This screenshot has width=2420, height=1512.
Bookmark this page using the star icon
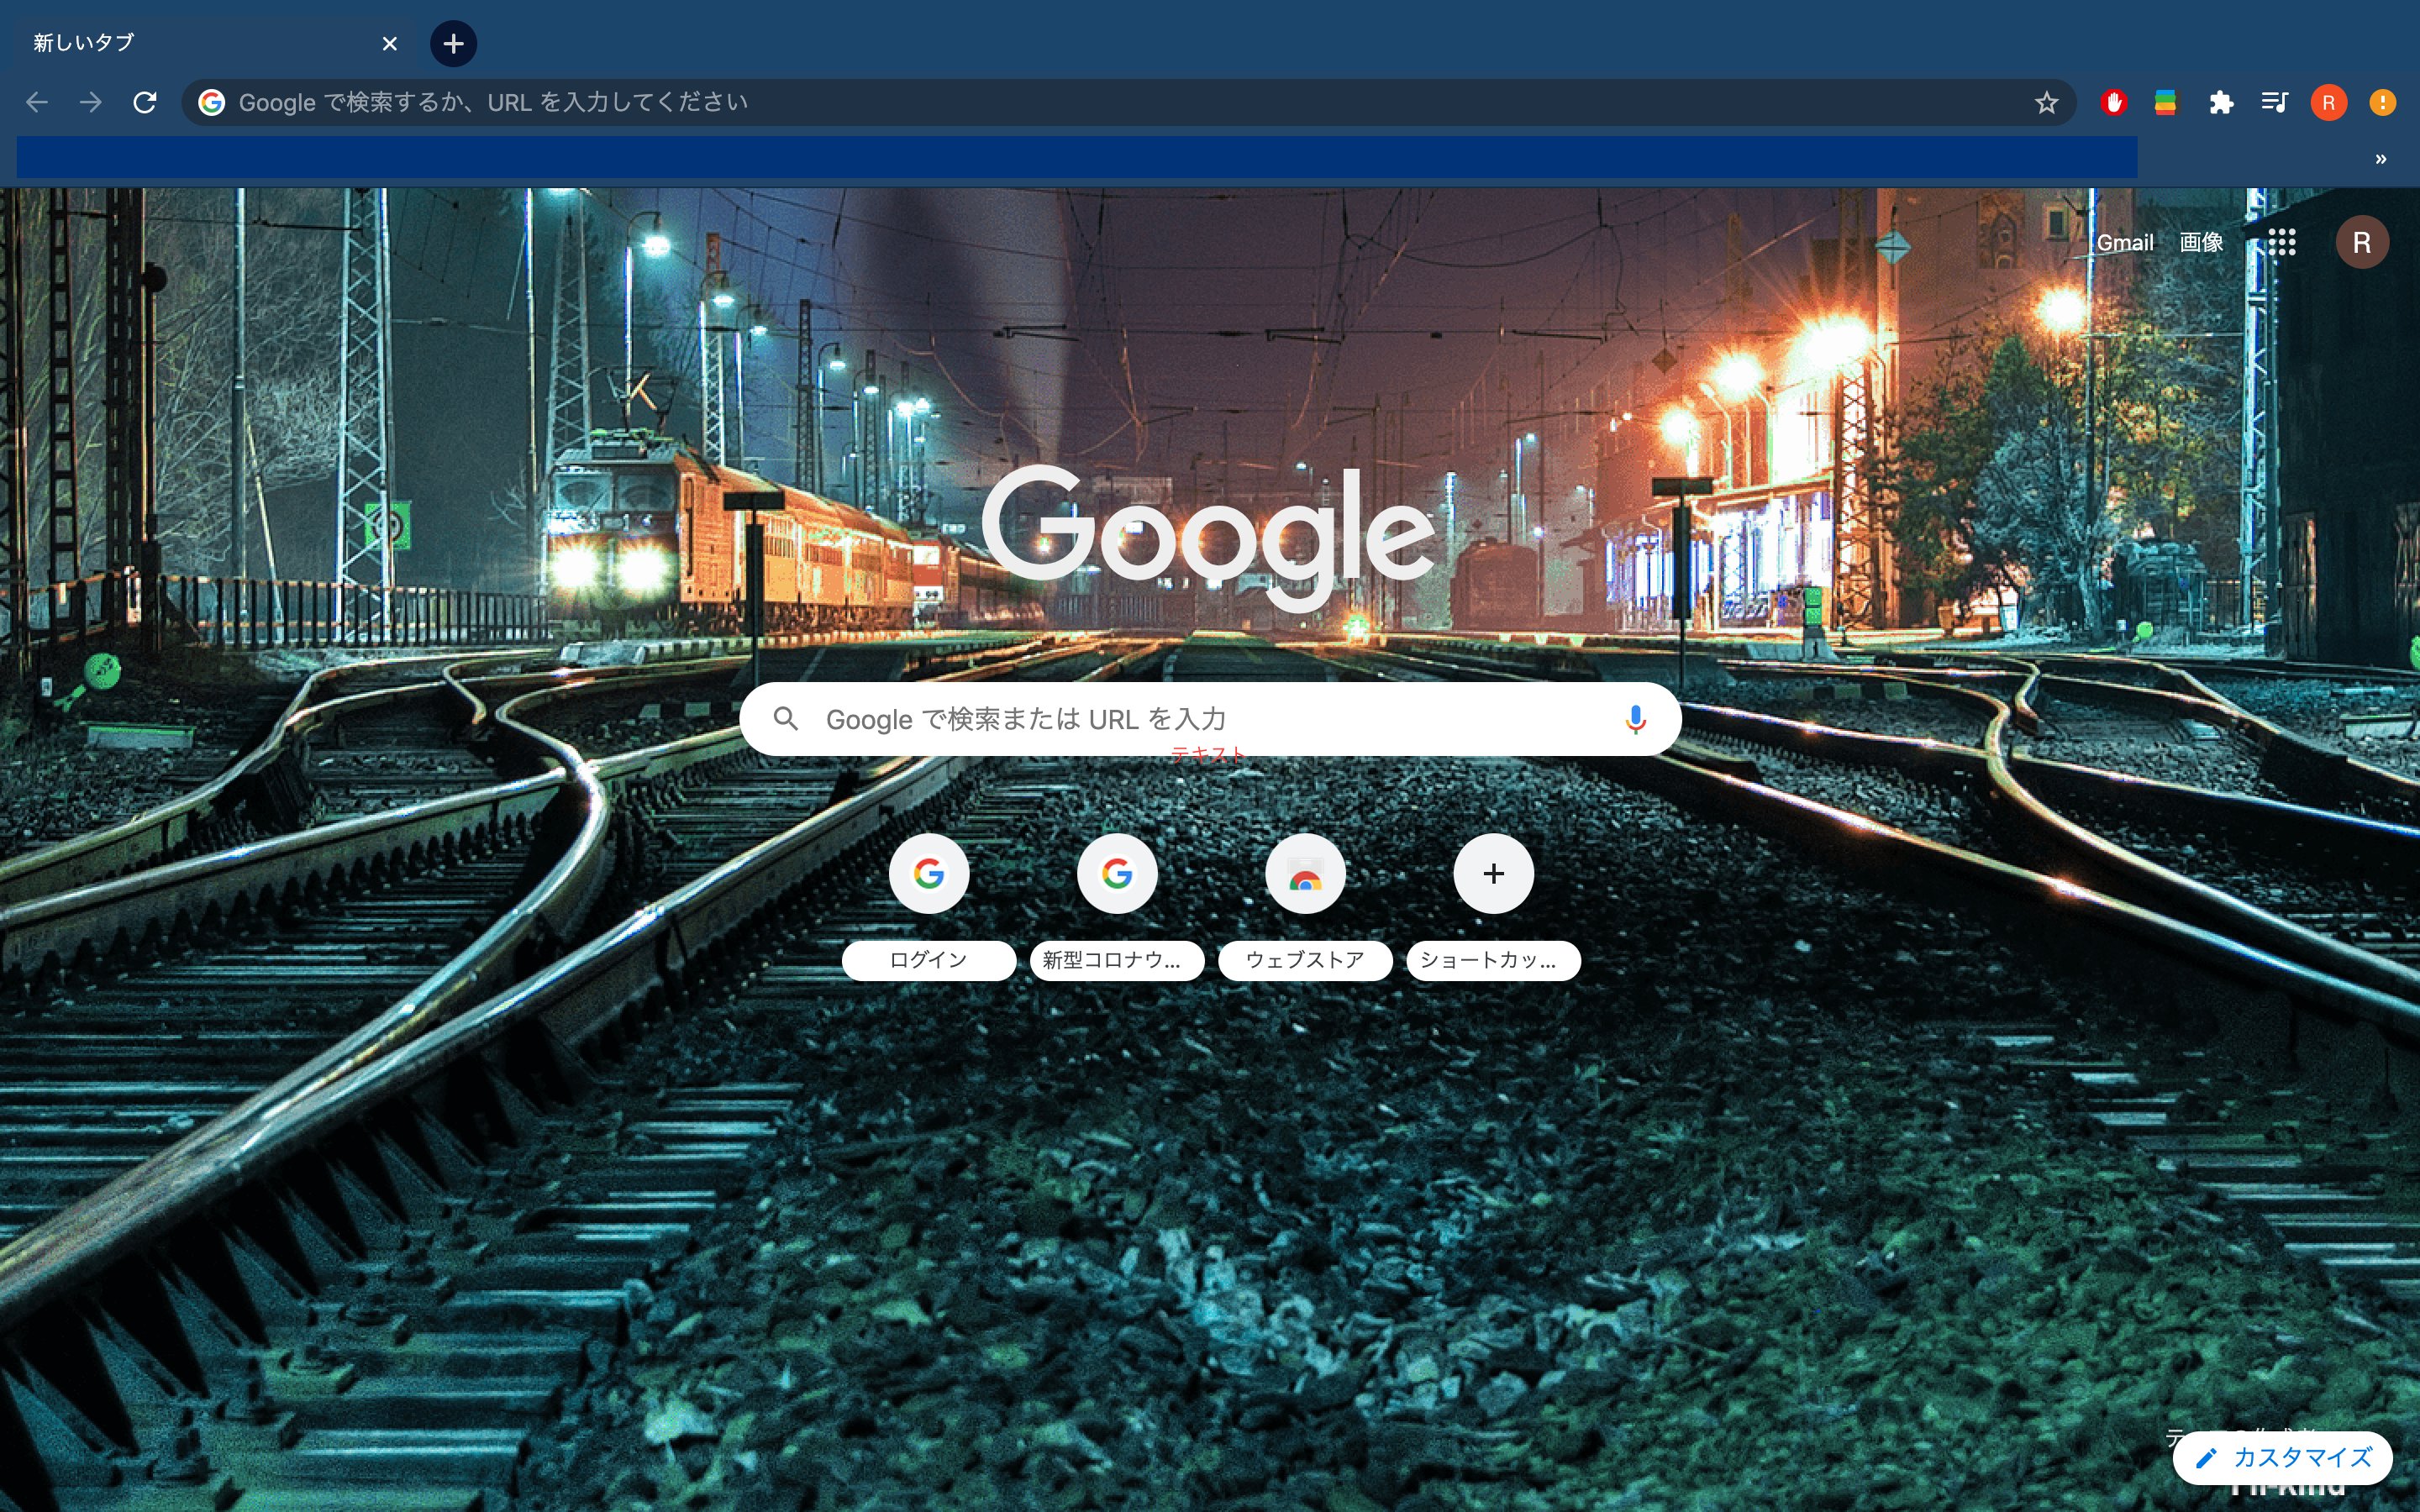(x=2046, y=102)
